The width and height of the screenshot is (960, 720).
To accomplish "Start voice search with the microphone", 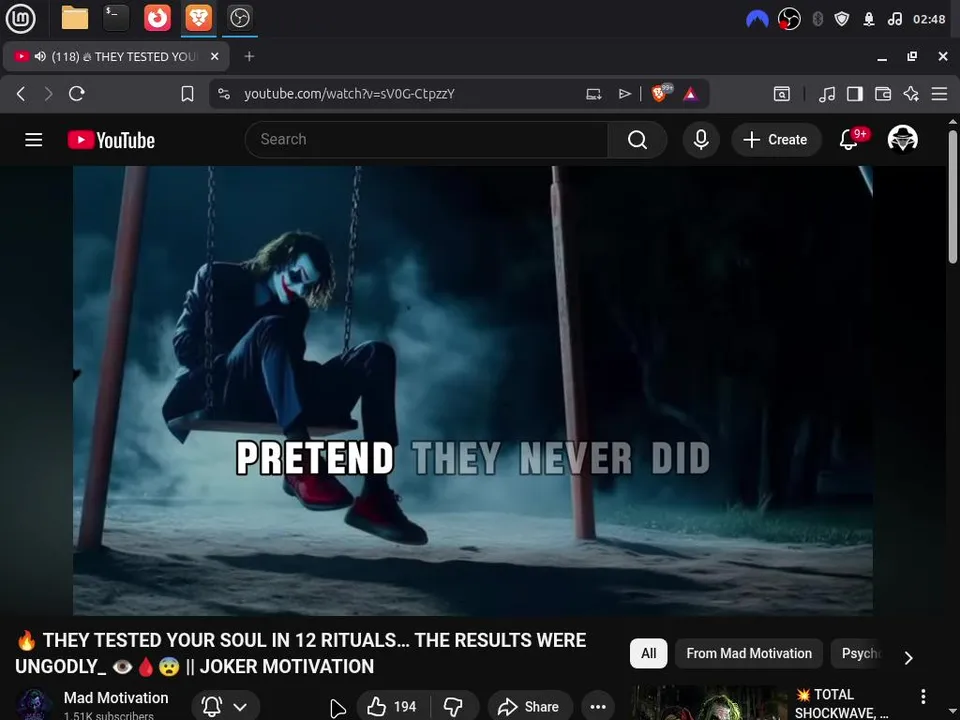I will (x=701, y=140).
